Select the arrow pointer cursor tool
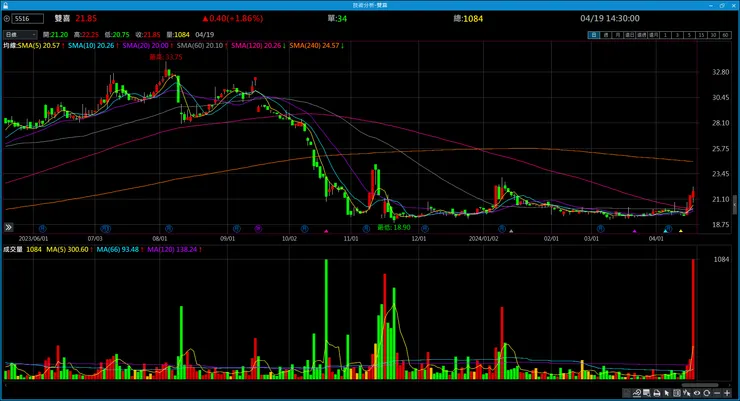This screenshot has width=740, height=401. coord(666,393)
